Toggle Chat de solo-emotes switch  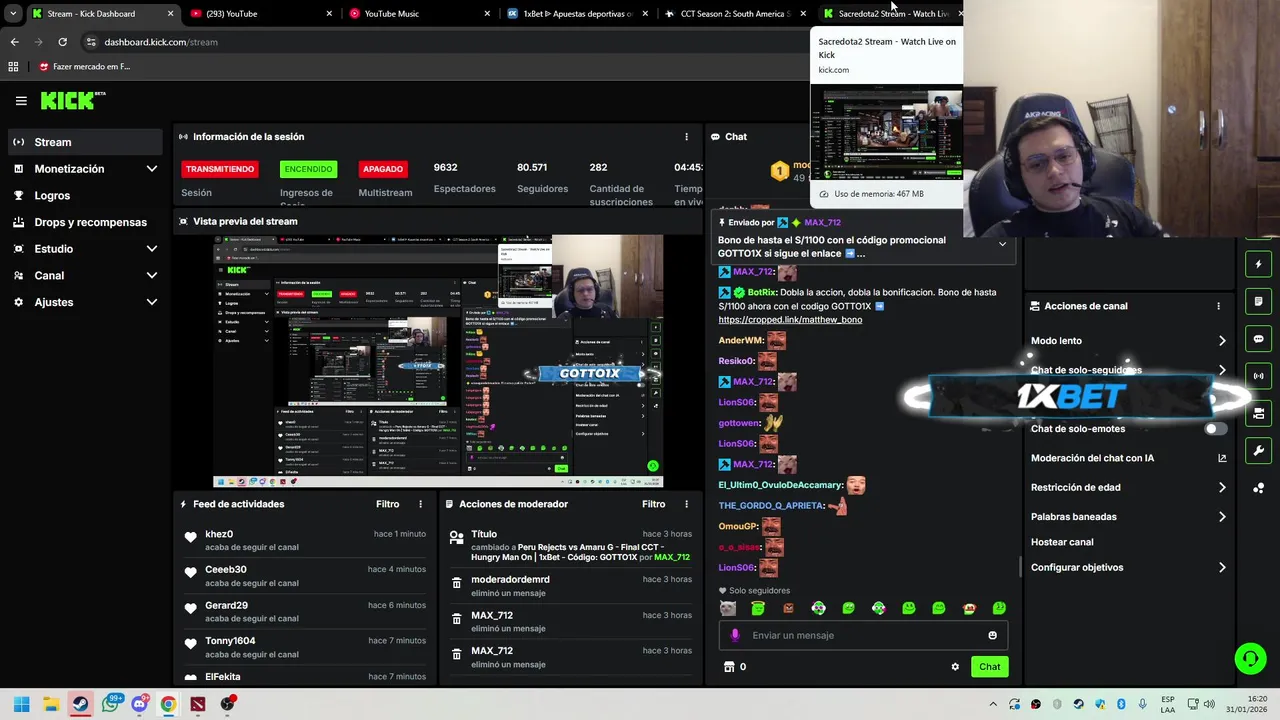coord(1215,429)
